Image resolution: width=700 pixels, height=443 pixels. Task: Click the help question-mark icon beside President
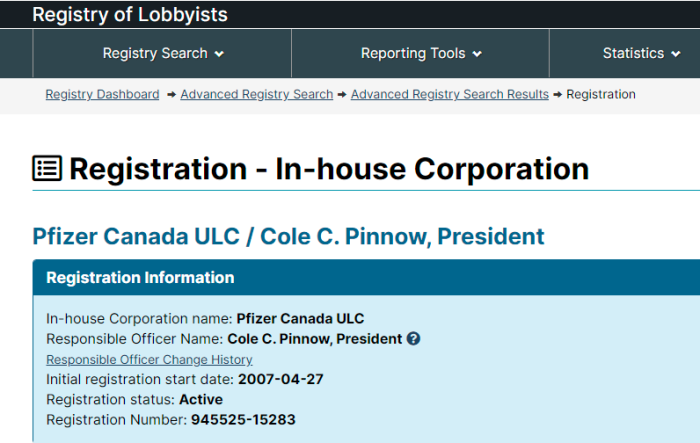click(413, 339)
